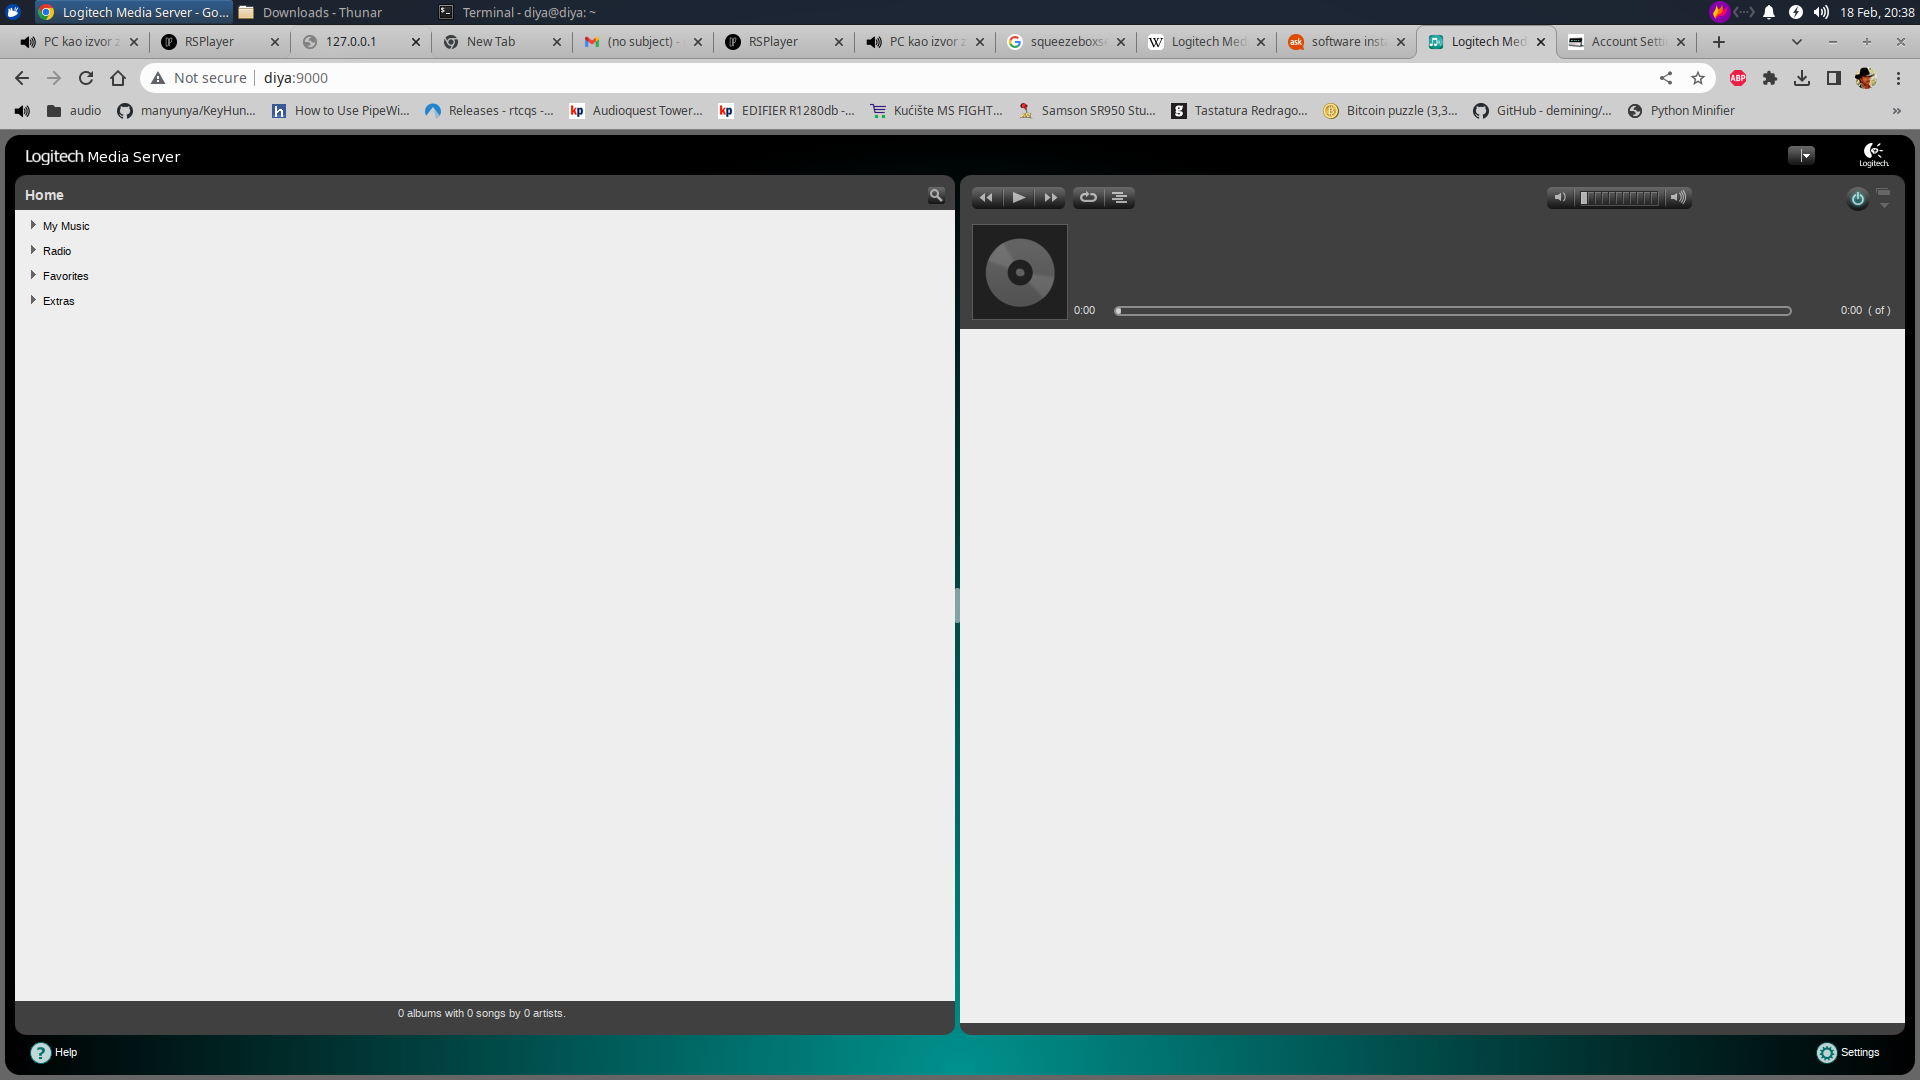This screenshot has height=1080, width=1920.
Task: Turn the volume up with the loud speaker icon
Action: coord(1678,197)
